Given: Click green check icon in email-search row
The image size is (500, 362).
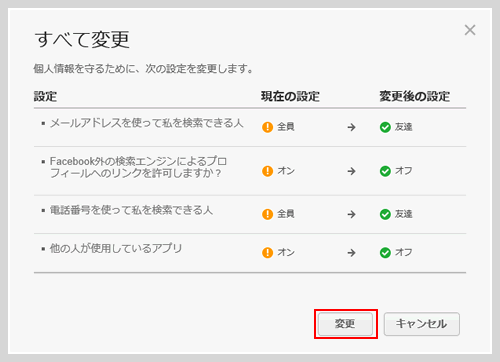Looking at the screenshot, I should point(385,127).
